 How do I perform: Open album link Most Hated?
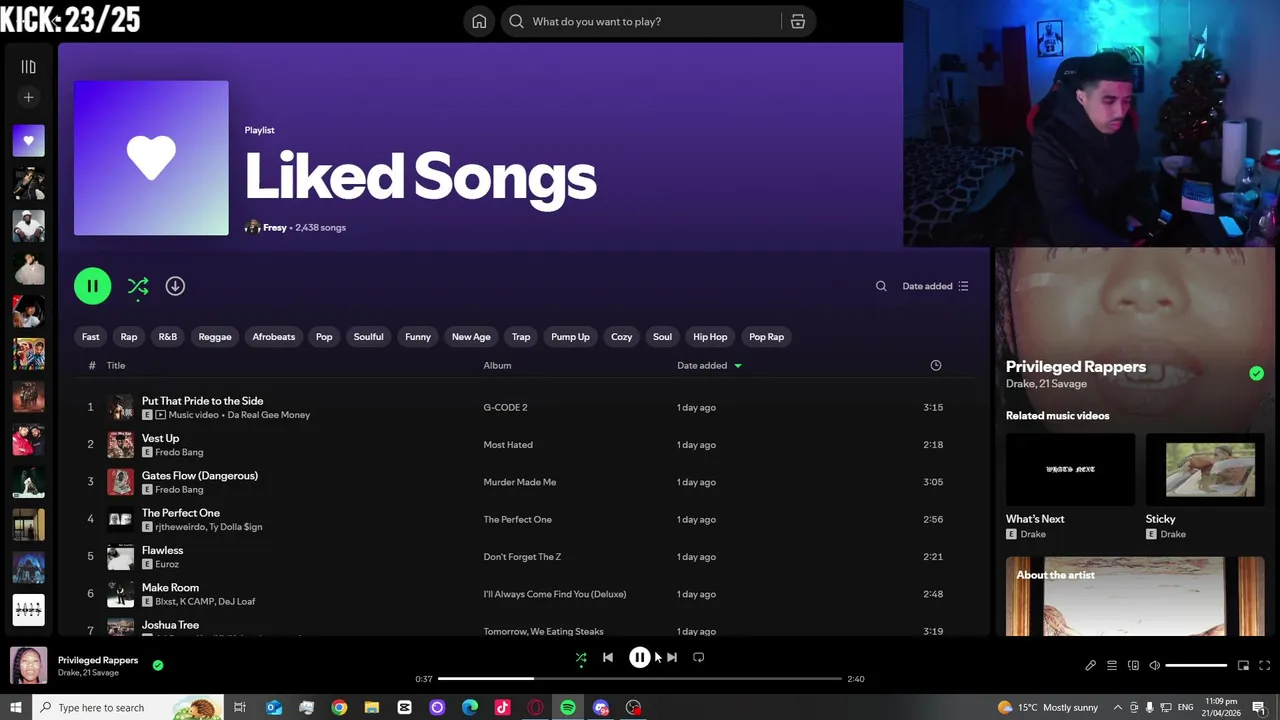click(508, 445)
